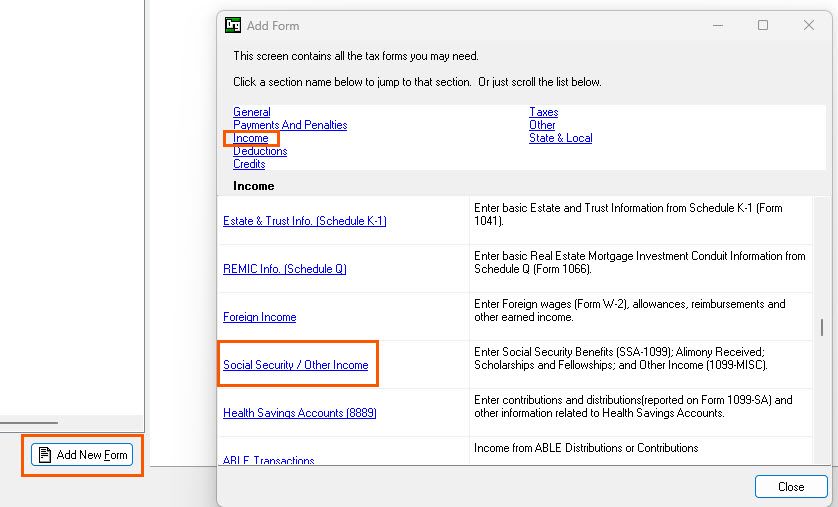The height and width of the screenshot is (507, 838).
Task: Maximize the Add Form window
Action: point(763,25)
